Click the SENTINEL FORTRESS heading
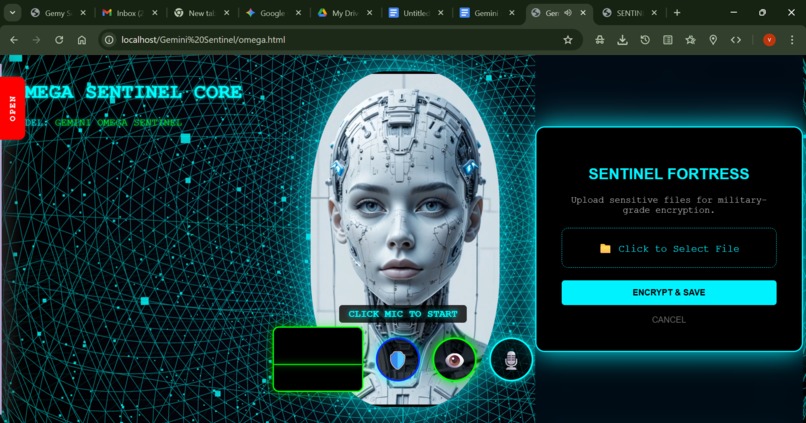Viewport: 806px width, 423px height. pos(669,174)
